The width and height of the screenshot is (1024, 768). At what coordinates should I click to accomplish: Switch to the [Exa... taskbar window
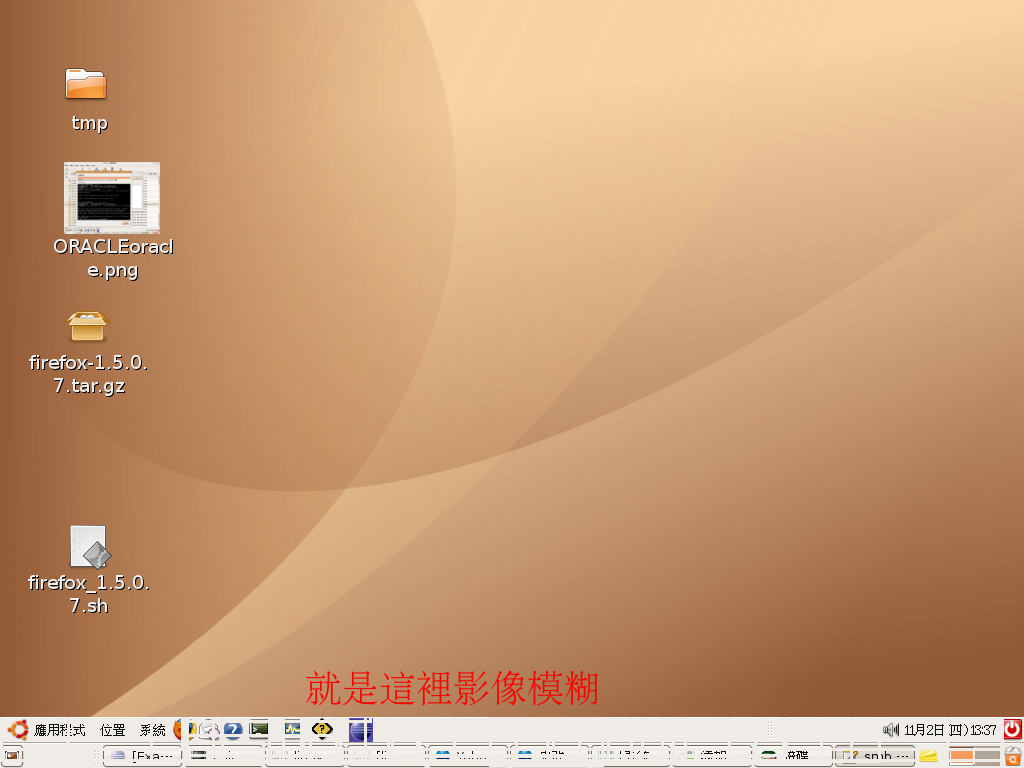(142, 756)
